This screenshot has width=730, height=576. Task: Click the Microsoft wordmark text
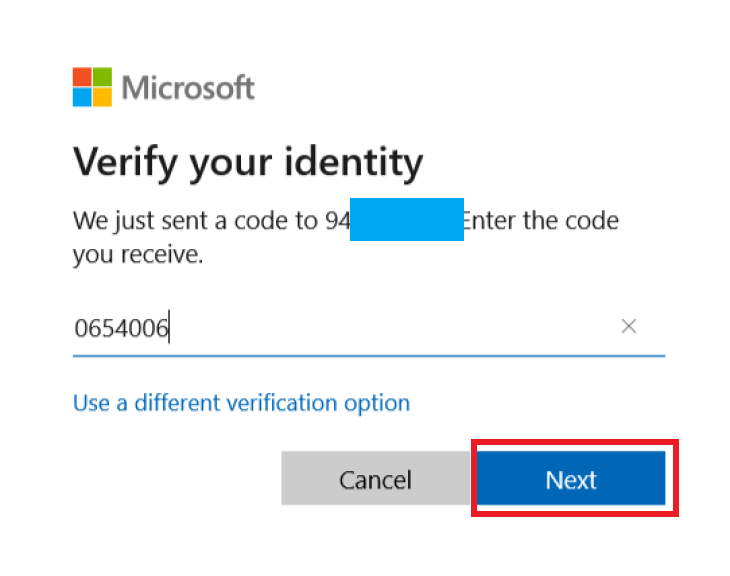188,88
